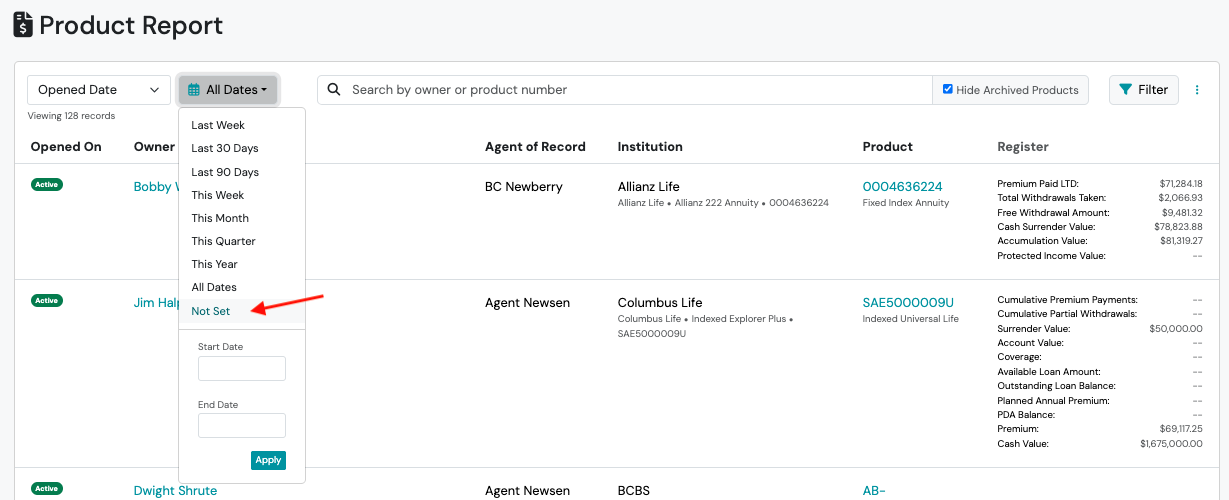The image size is (1229, 500).
Task: Open Dwight Shrute owner link
Action: click(x=175, y=491)
